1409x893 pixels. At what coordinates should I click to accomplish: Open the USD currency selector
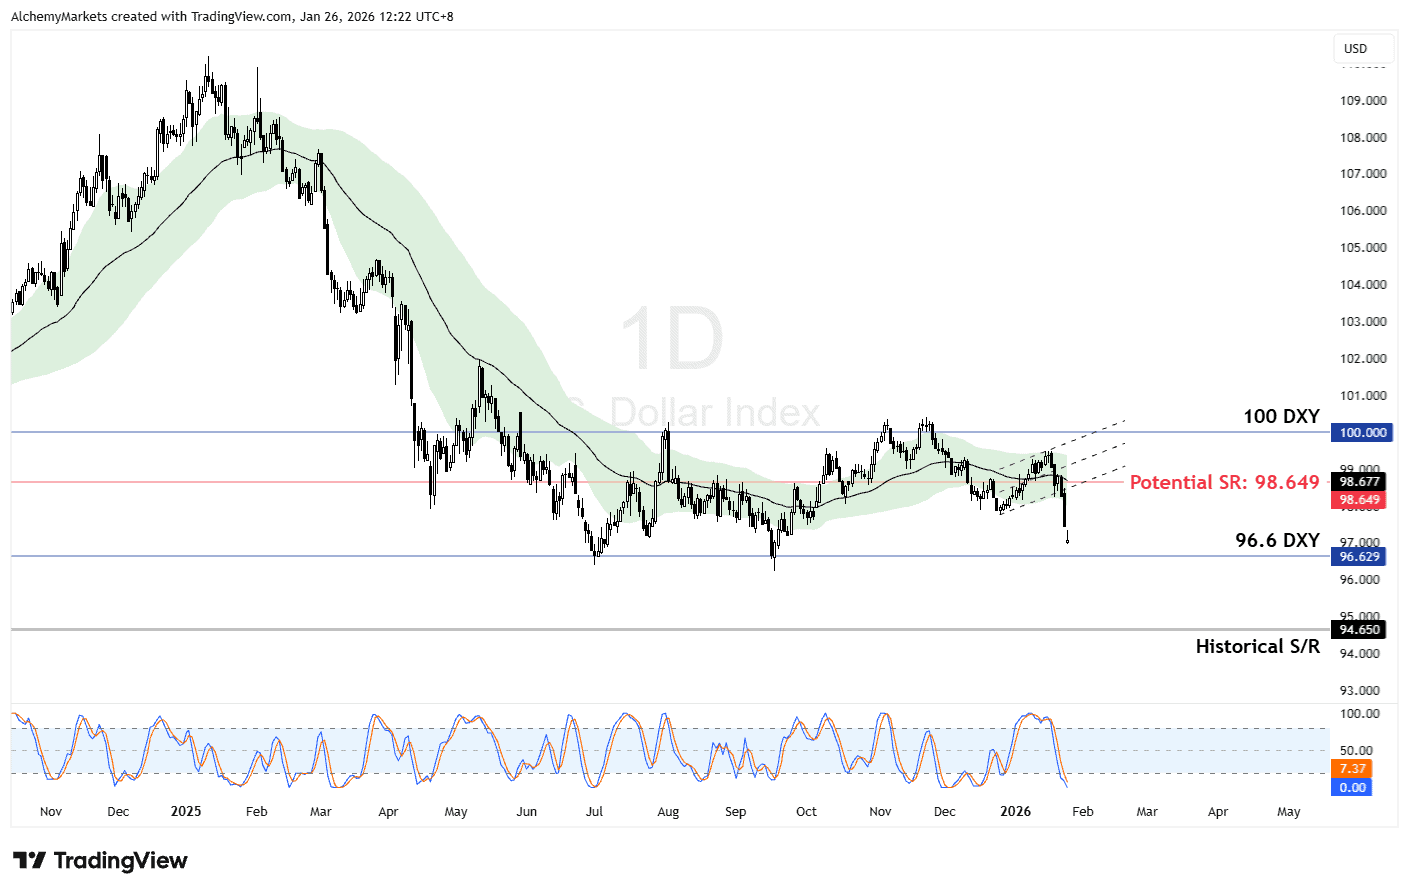click(x=1355, y=49)
